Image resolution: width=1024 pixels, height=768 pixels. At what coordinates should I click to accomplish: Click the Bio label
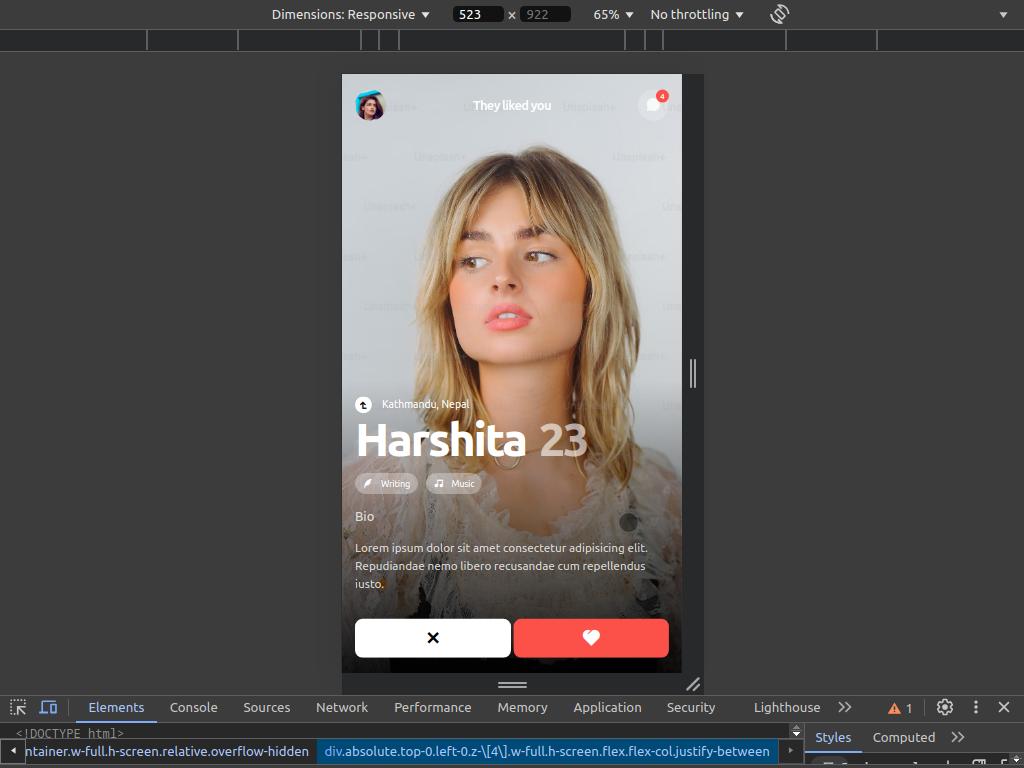coord(364,517)
